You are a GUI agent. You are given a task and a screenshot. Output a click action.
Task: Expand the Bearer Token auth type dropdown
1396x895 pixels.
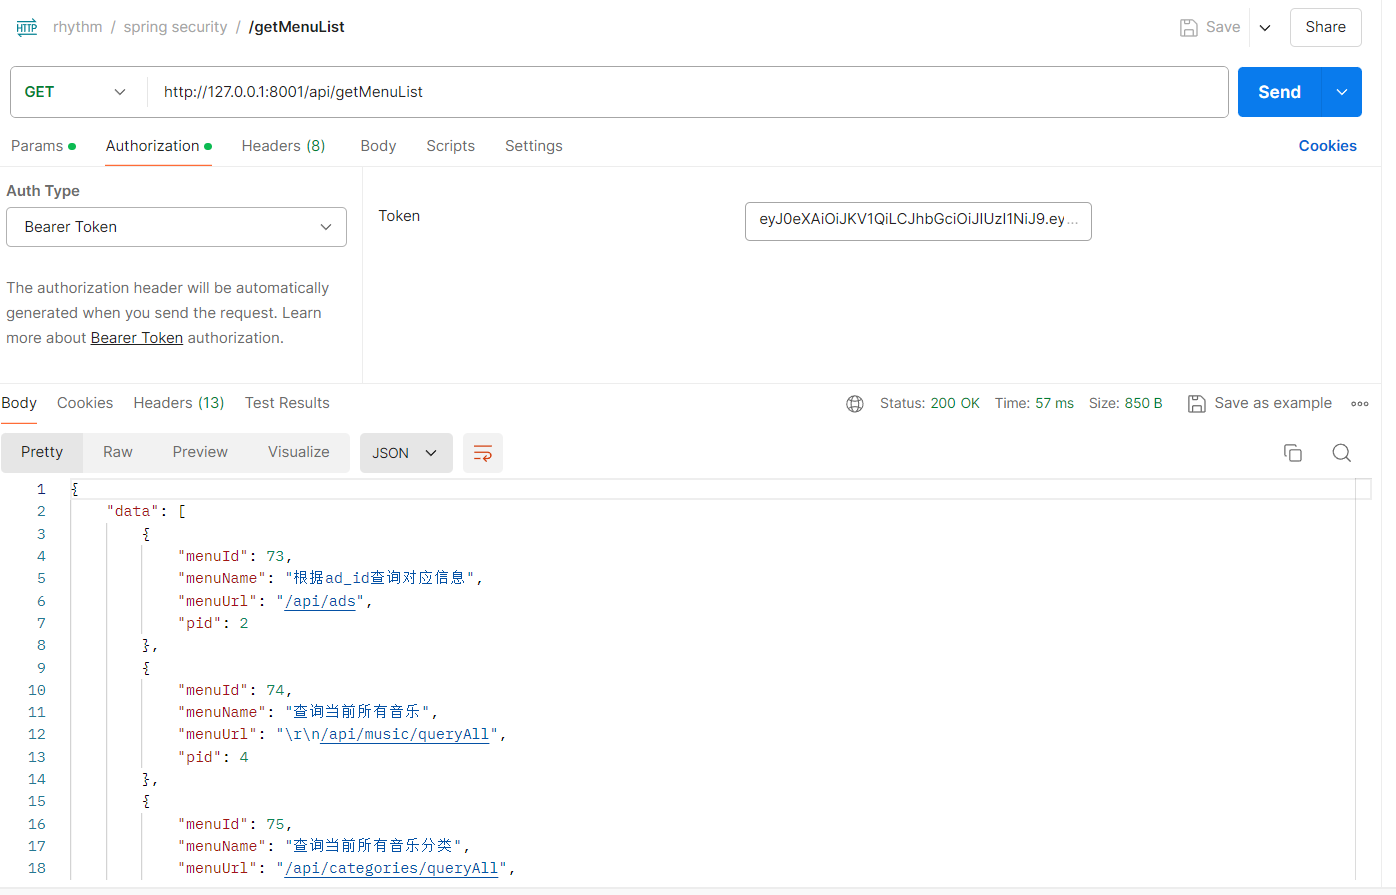177,227
